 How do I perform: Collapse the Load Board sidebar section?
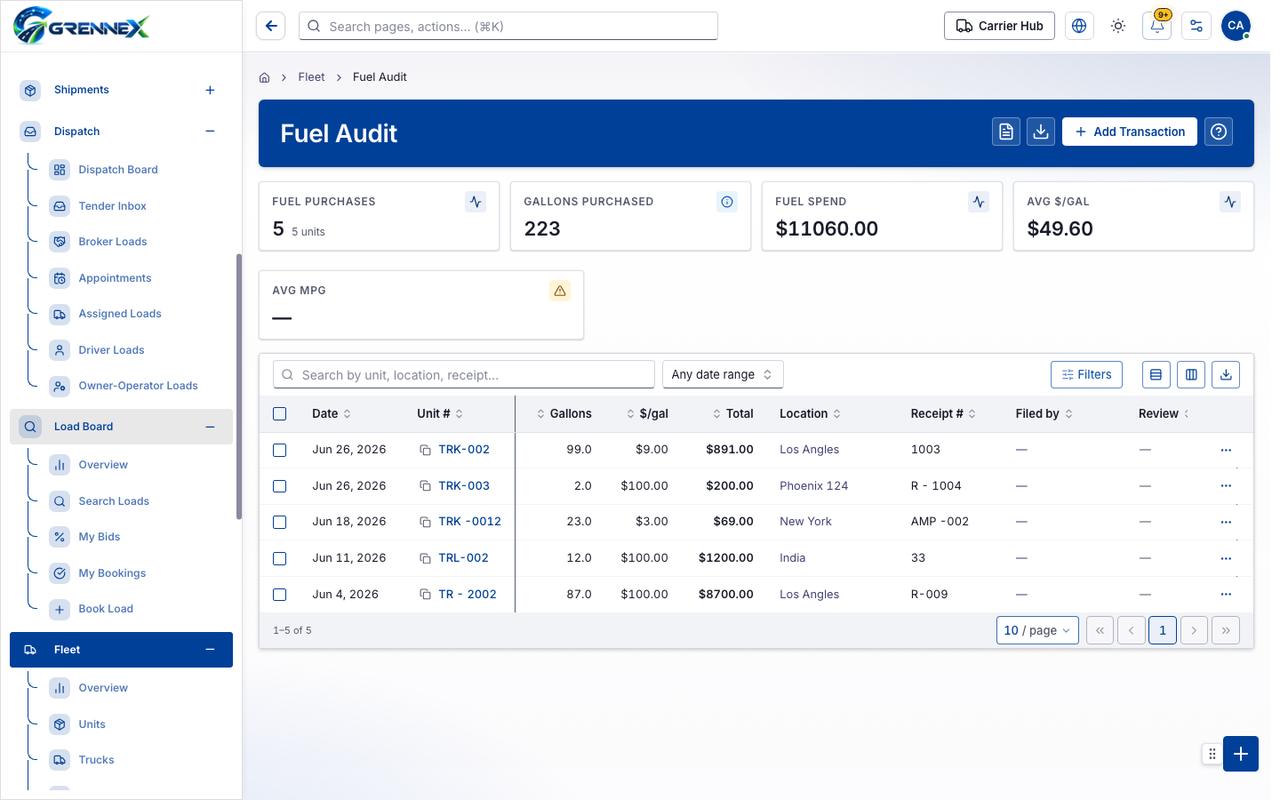(x=210, y=427)
